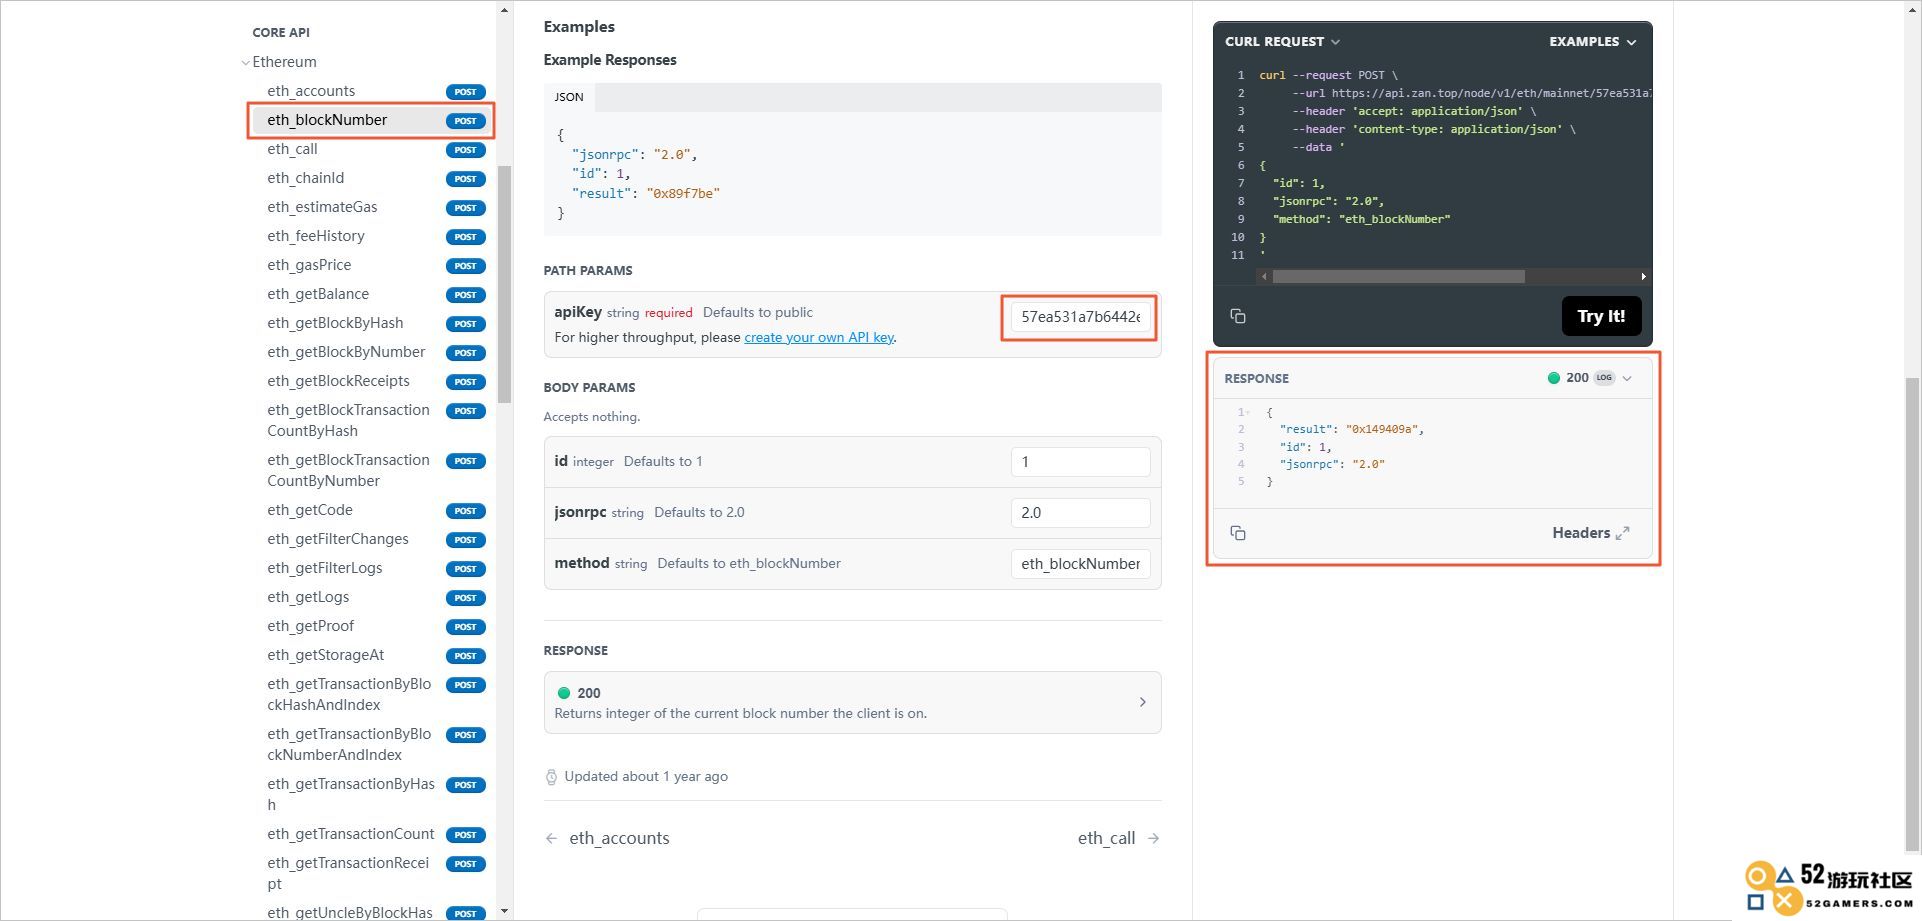Open eth_getProof in sidebar
1922x921 pixels.
pos(370,626)
